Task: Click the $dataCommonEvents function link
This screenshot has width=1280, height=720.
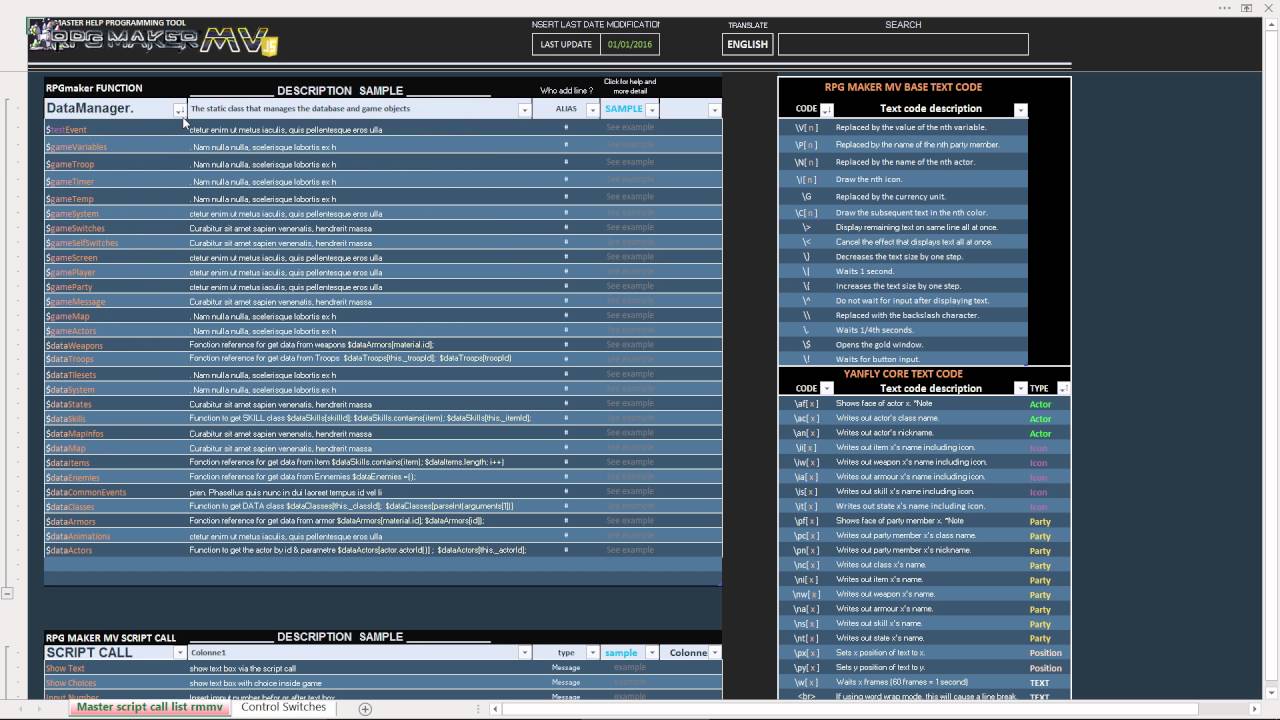Action: click(x=86, y=492)
